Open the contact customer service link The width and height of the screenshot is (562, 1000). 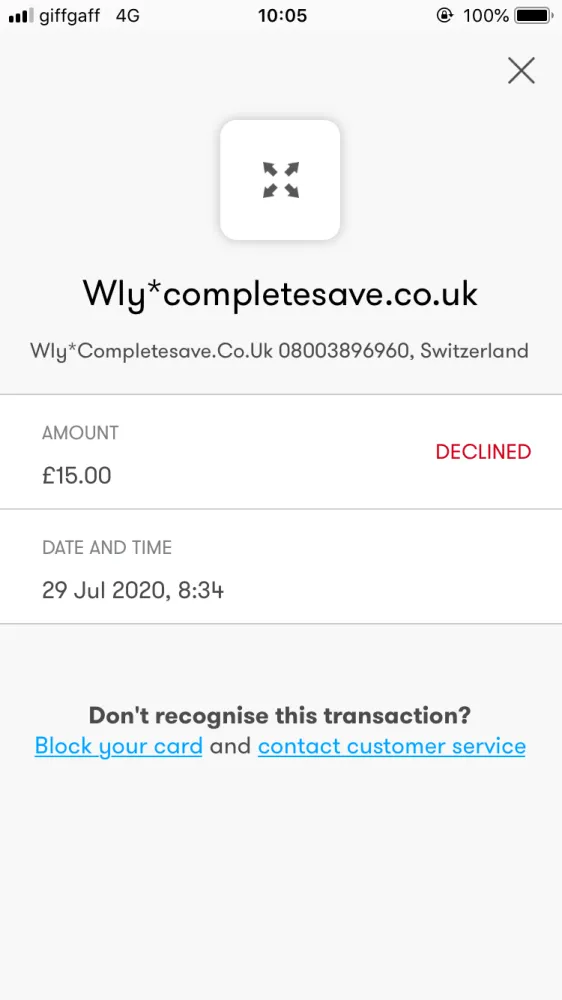point(392,746)
